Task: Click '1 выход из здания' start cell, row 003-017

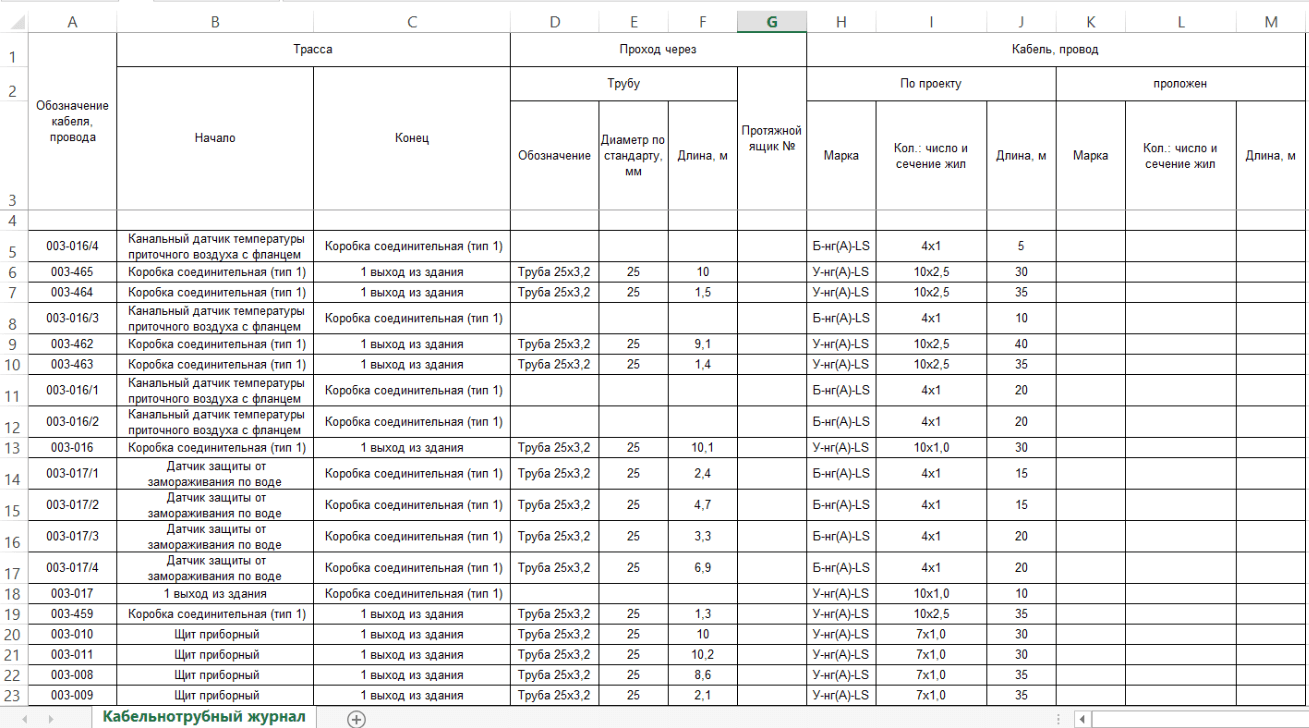Action: 215,593
